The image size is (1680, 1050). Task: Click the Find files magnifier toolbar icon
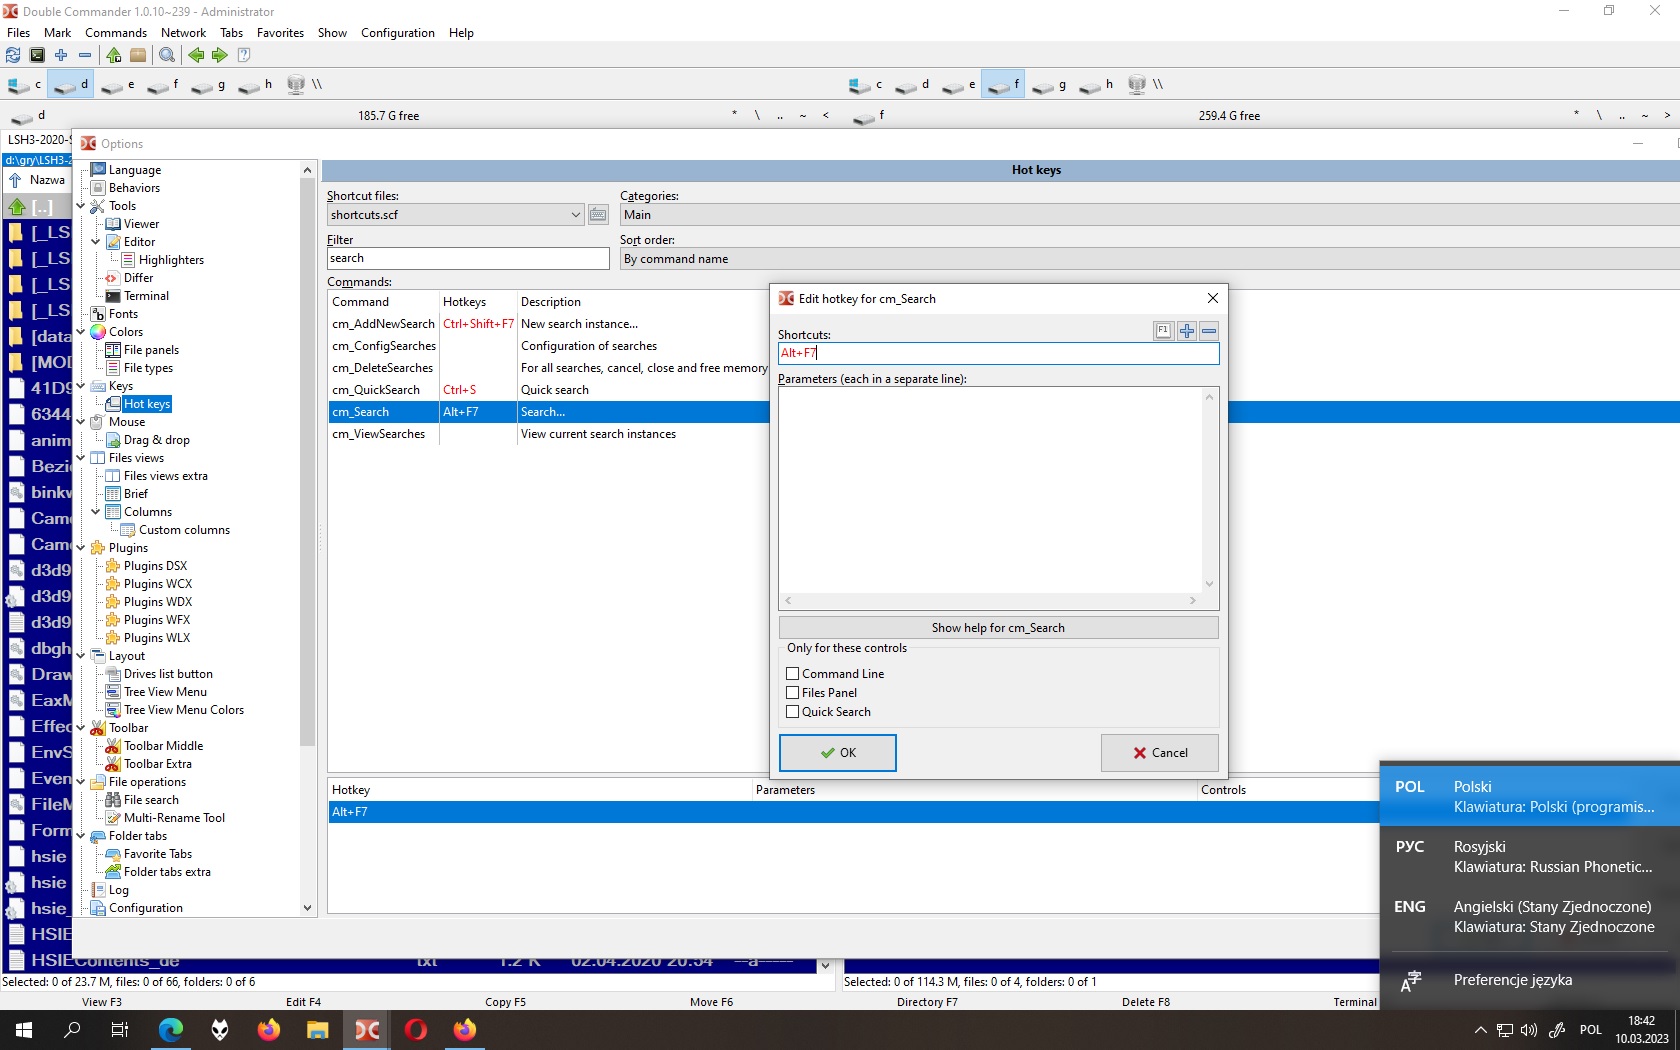point(167,56)
